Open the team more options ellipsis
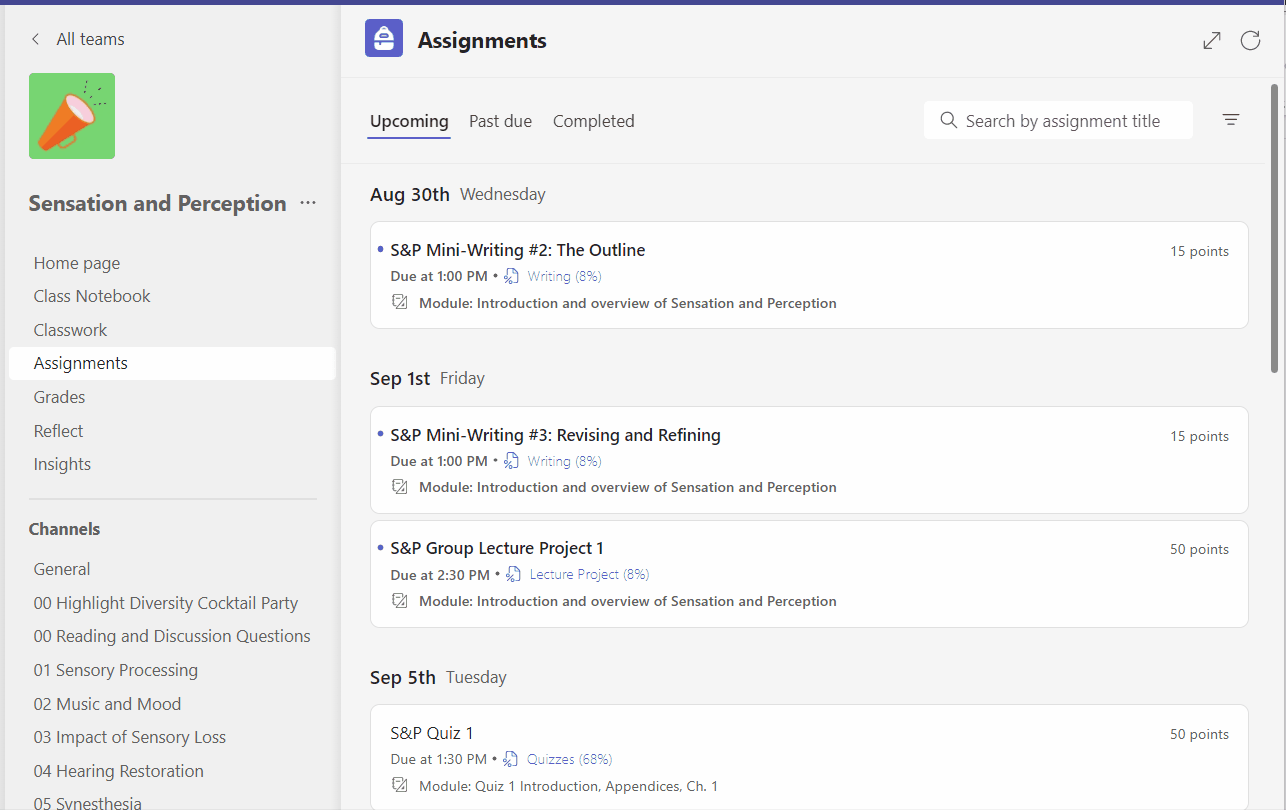This screenshot has width=1286, height=810. [308, 203]
